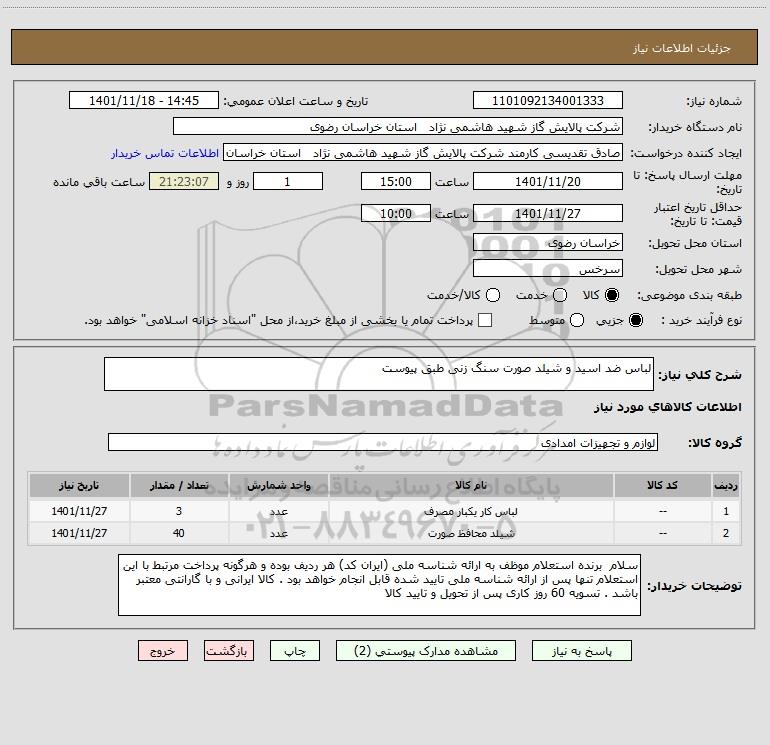
Task: Click the نام کالا column header
Action: (471, 486)
